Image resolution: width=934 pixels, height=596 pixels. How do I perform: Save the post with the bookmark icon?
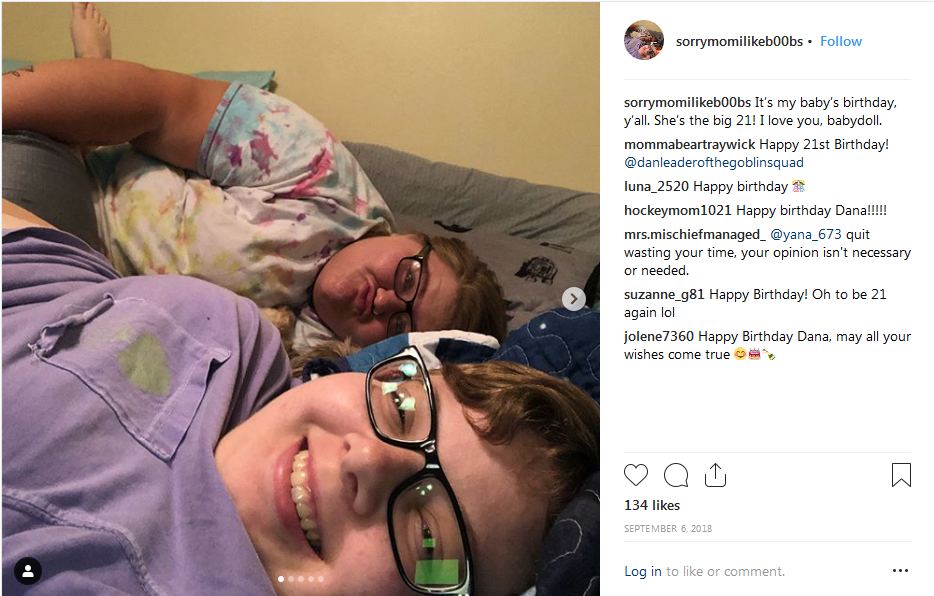[901, 475]
